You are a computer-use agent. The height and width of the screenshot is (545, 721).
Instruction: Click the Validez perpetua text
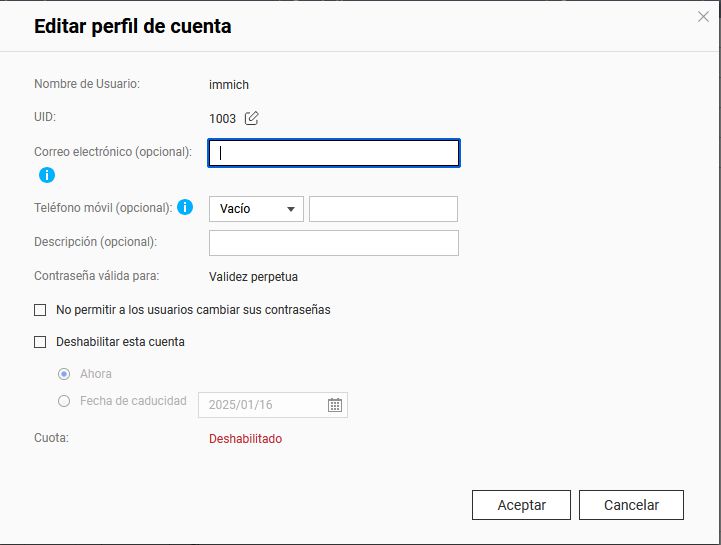tap(253, 277)
